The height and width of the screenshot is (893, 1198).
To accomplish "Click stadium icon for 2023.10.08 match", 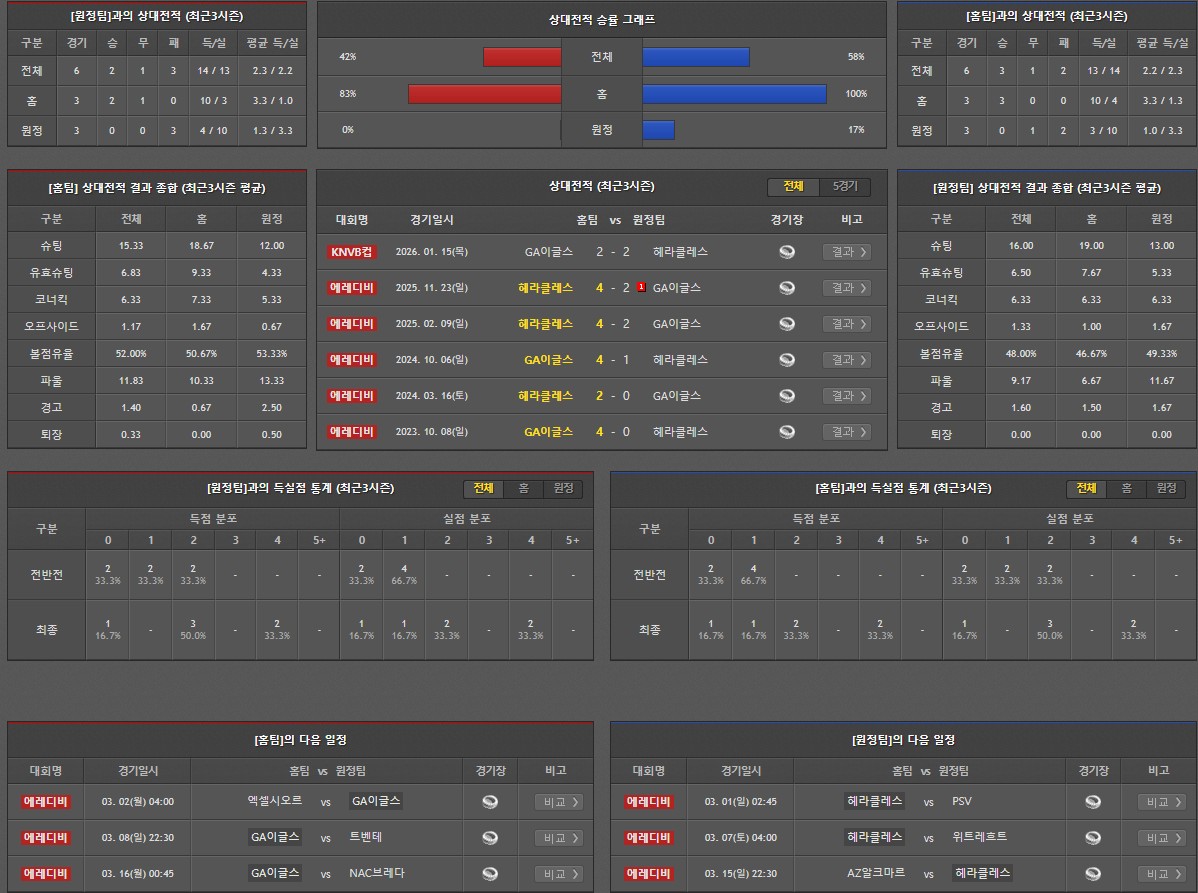I will 787,432.
